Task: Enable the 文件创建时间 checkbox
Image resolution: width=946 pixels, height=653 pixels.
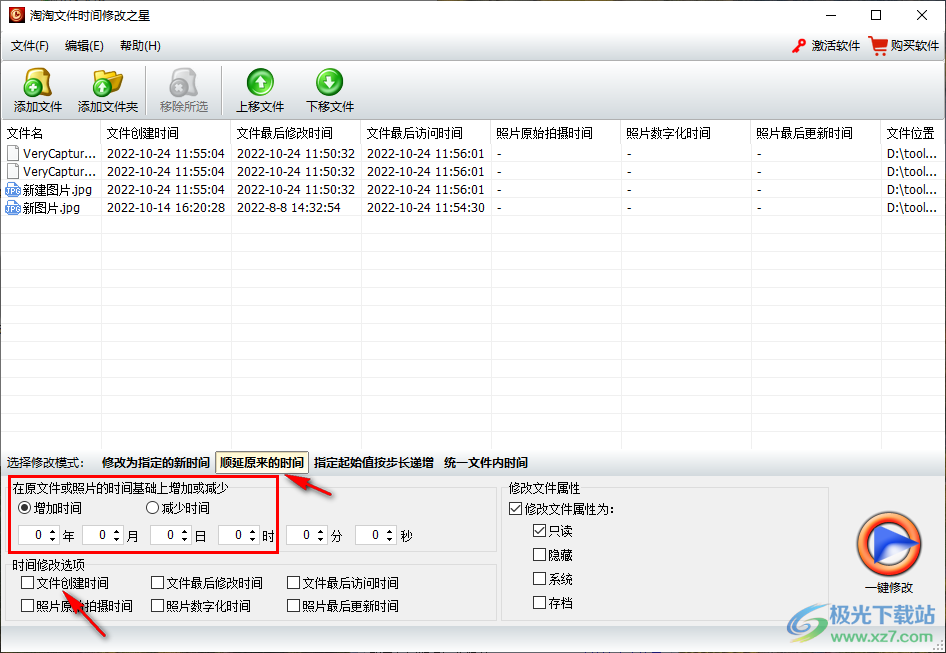Action: 27,582
